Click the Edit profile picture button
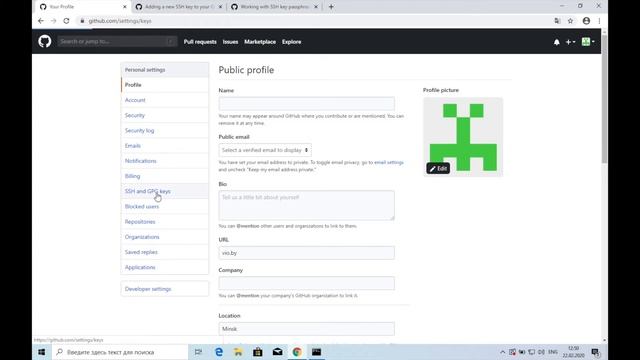Screen dimensions: 640x360 coord(438,169)
